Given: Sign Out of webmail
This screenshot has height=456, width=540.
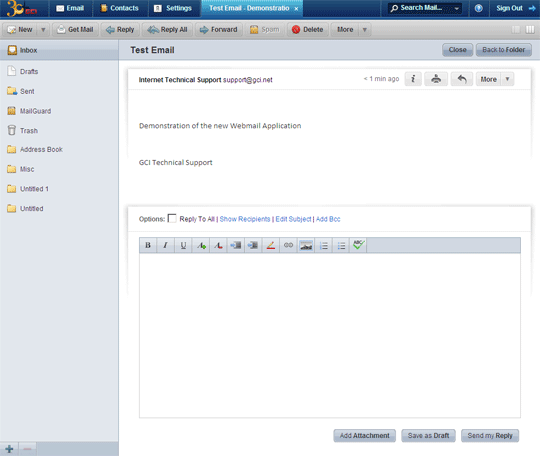Looking at the screenshot, I should (x=515, y=8).
